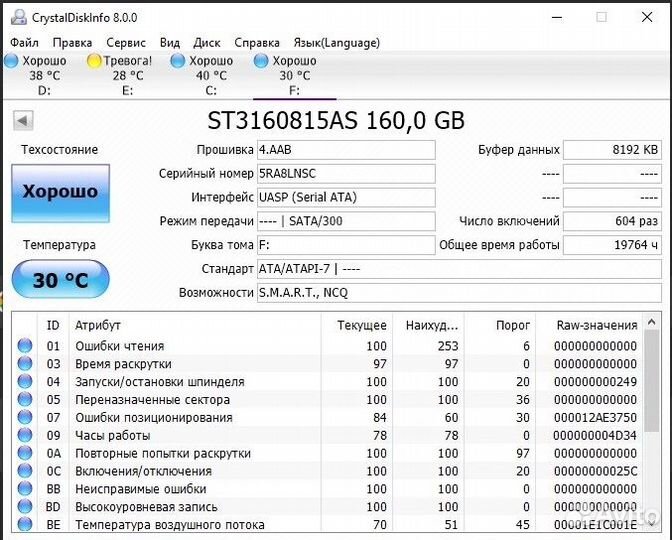This screenshot has width=672, height=540.
Task: Click the Raw-значения column header
Action: [x=589, y=325]
